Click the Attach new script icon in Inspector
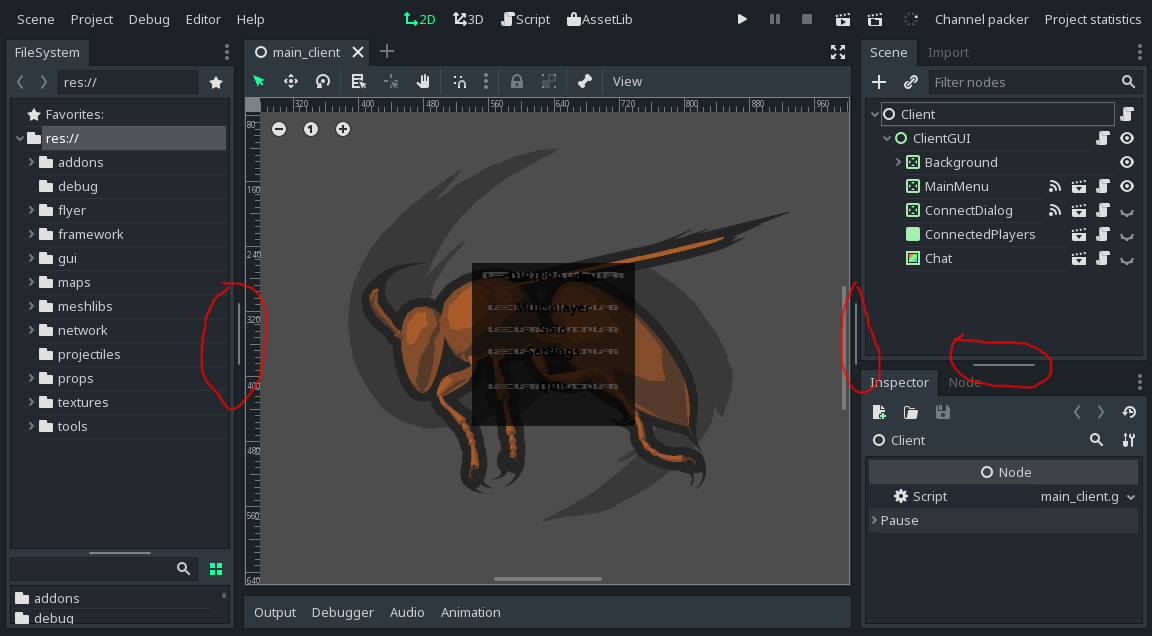The height and width of the screenshot is (636, 1152). coord(879,412)
